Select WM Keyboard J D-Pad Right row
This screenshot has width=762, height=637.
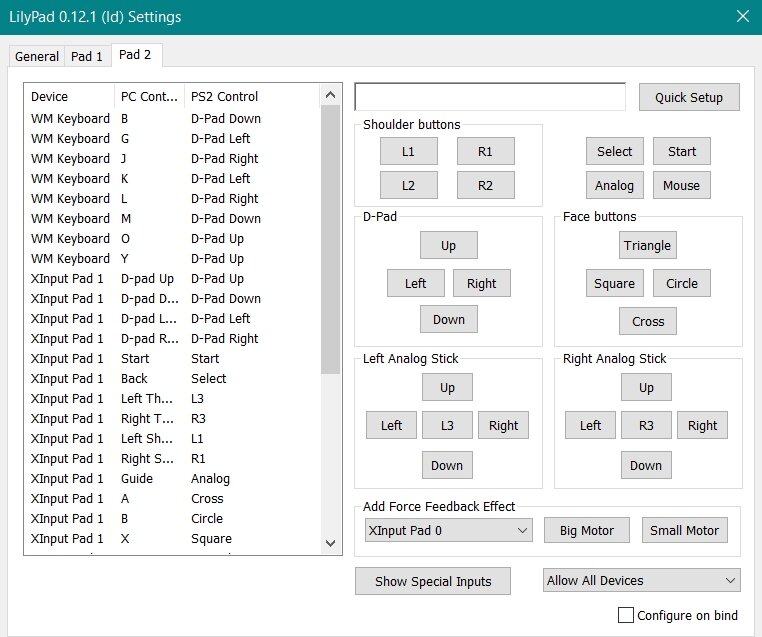click(x=173, y=158)
